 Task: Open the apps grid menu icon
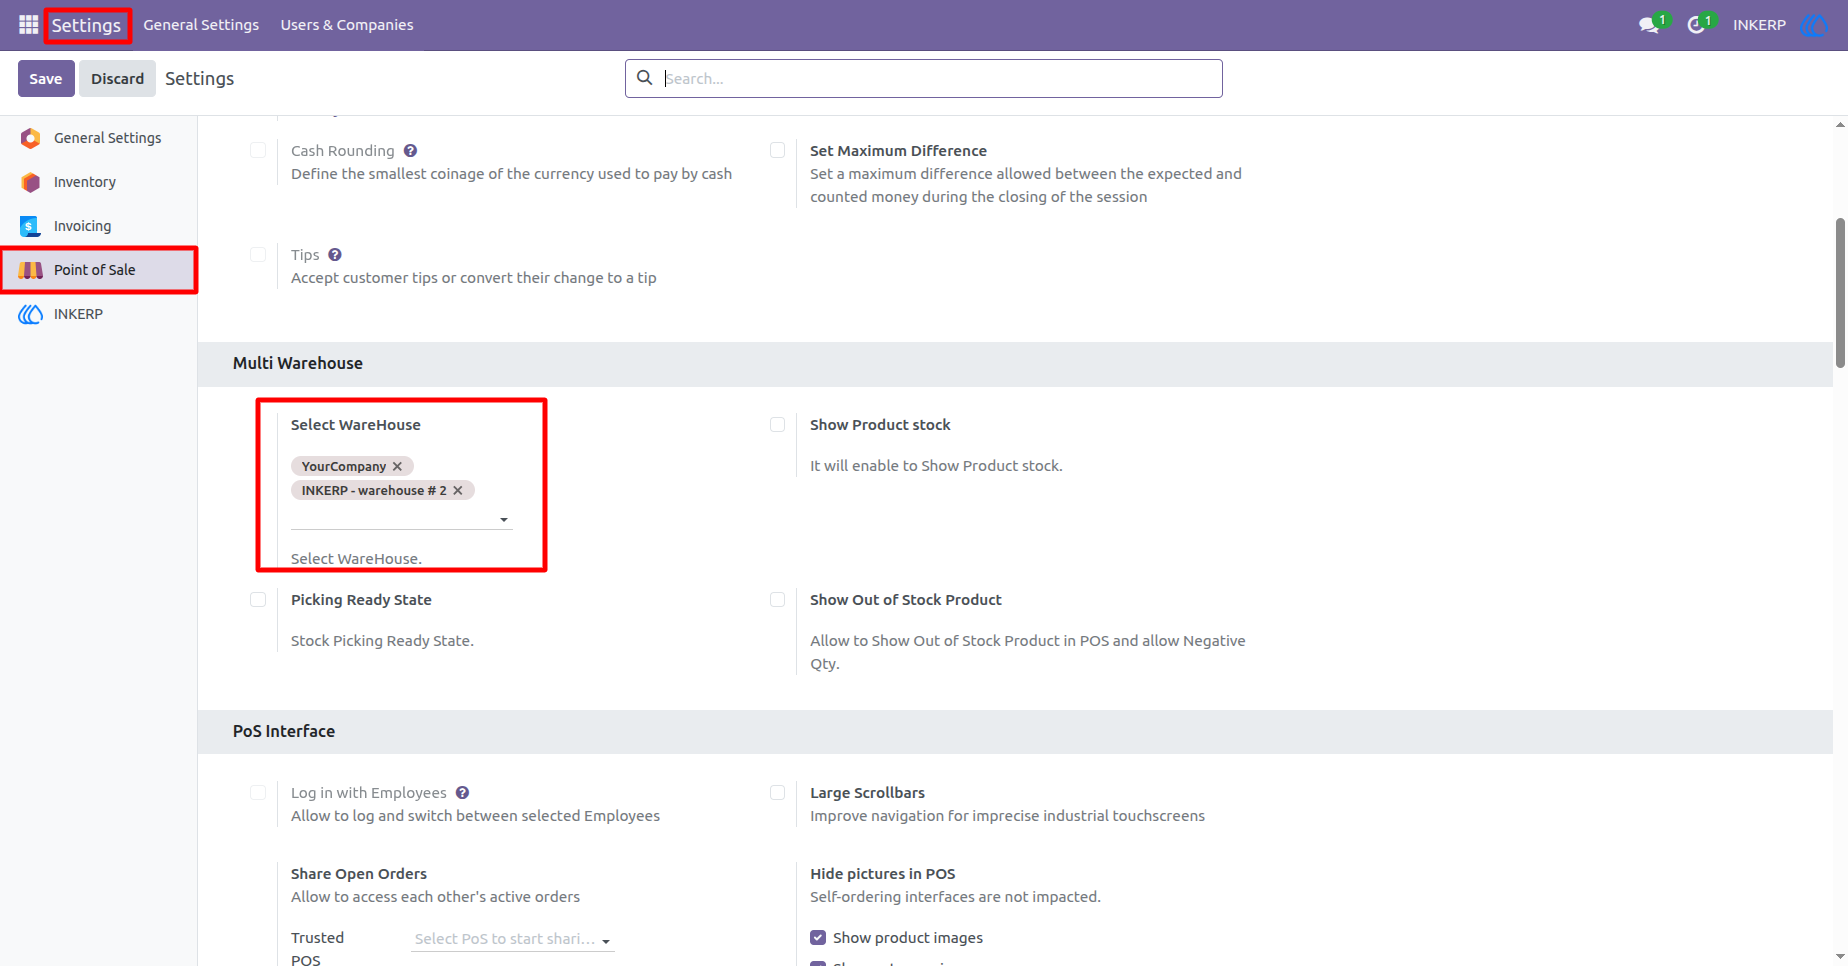[x=28, y=24]
